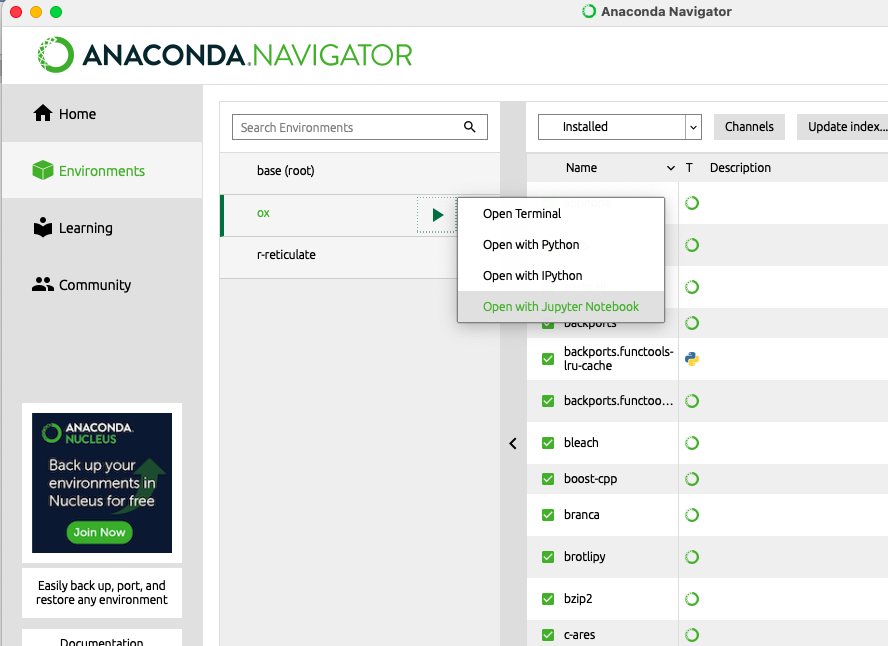The image size is (888, 646).
Task: Open the Installed package filter dropdown
Action: click(x=620, y=127)
